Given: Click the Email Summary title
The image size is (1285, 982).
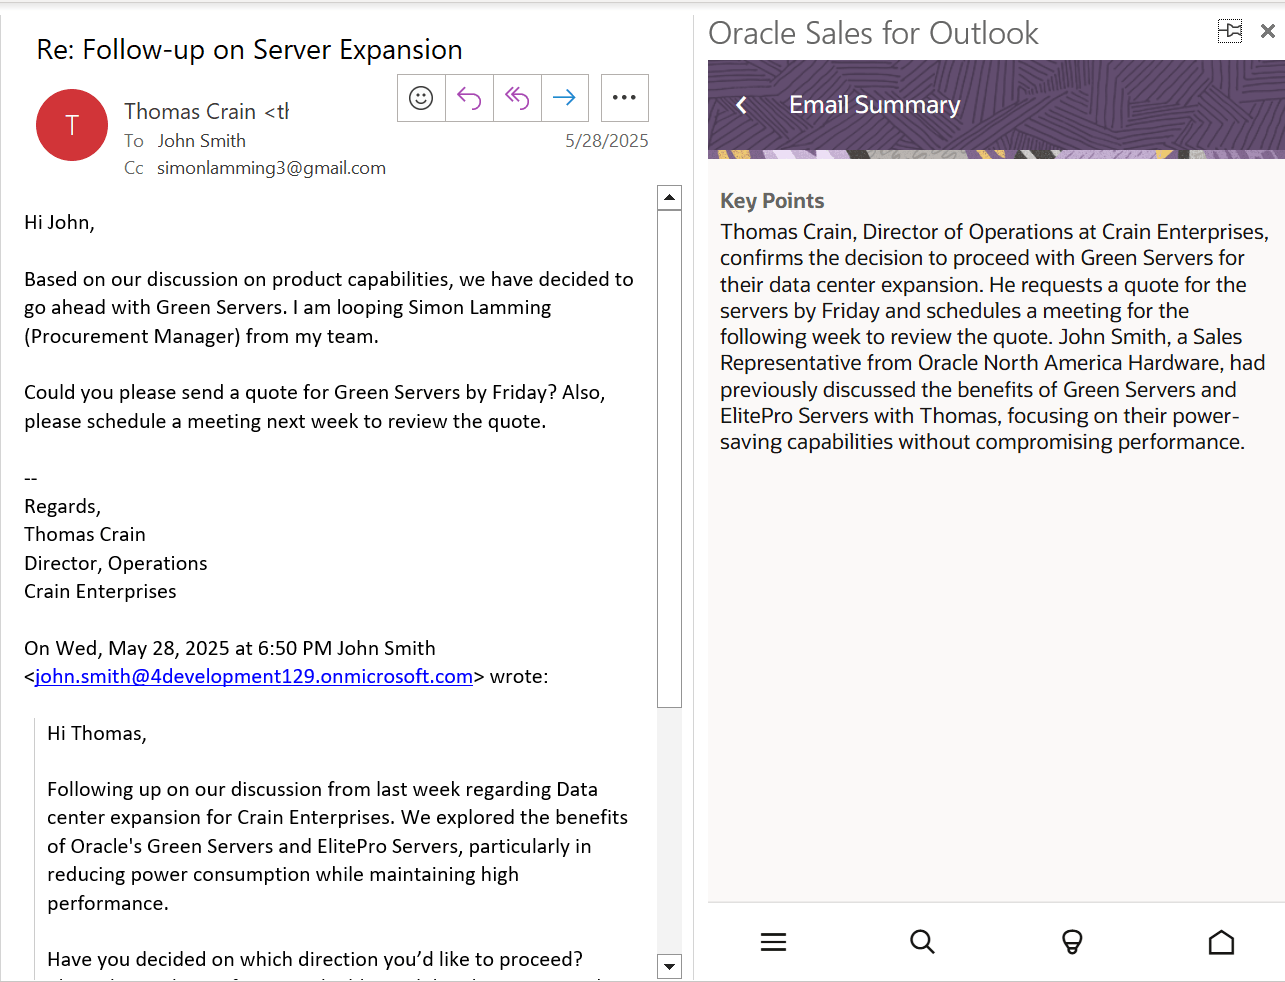Looking at the screenshot, I should tap(874, 105).
